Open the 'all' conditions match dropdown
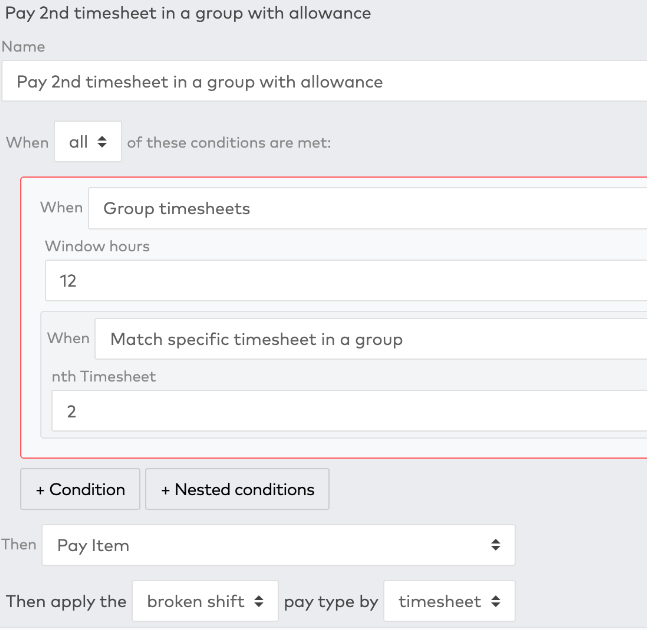 [88, 142]
